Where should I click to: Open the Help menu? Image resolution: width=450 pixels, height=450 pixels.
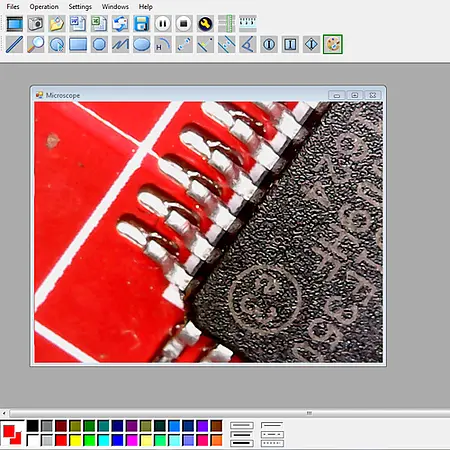(146, 7)
